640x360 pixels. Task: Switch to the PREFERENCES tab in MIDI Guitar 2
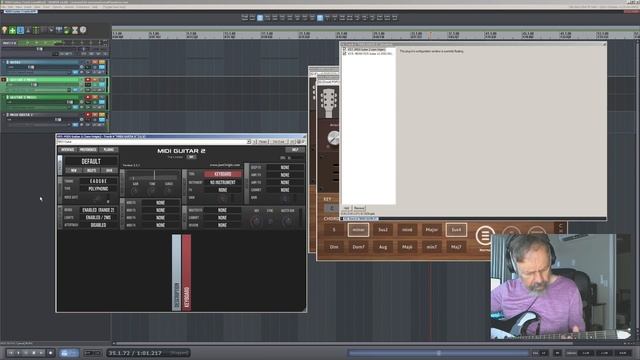pyautogui.click(x=88, y=150)
